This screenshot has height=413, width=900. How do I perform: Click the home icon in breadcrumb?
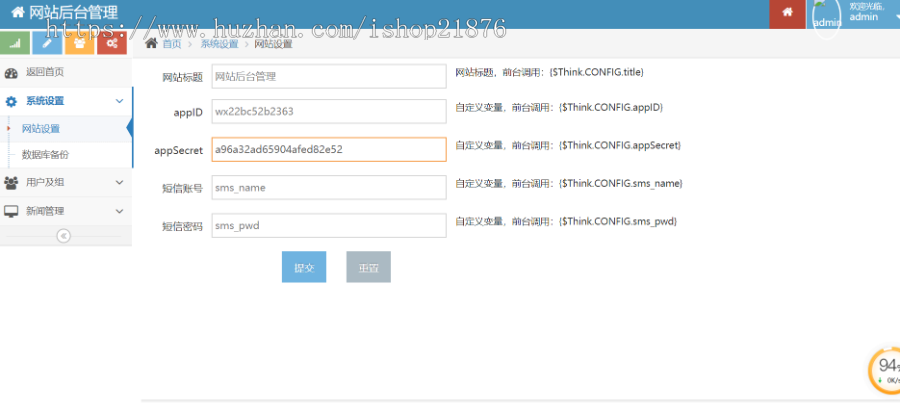tap(151, 43)
